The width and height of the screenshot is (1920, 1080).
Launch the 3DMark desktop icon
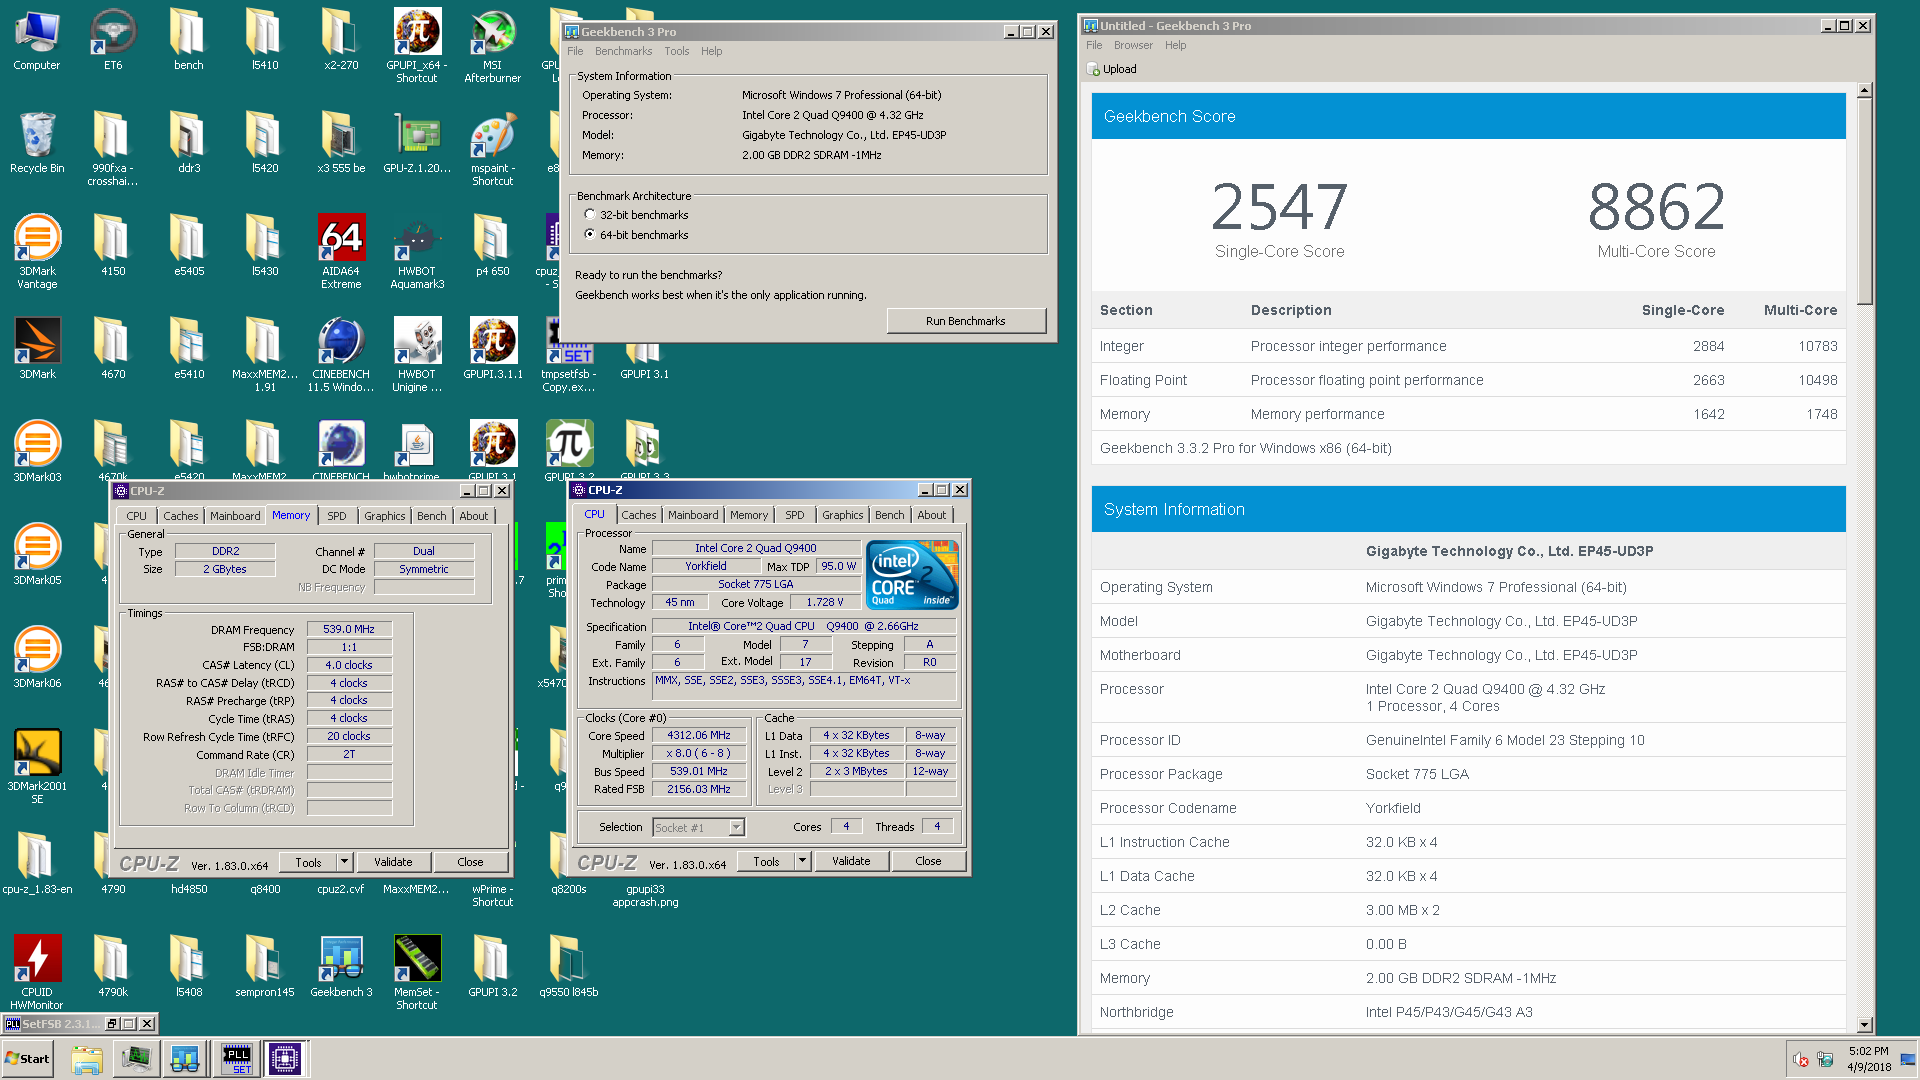click(37, 349)
